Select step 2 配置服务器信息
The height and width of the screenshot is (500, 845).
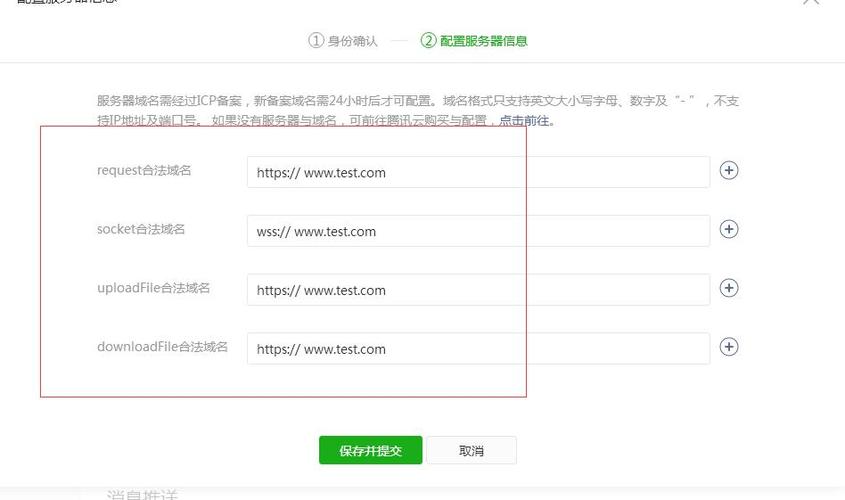(474, 41)
